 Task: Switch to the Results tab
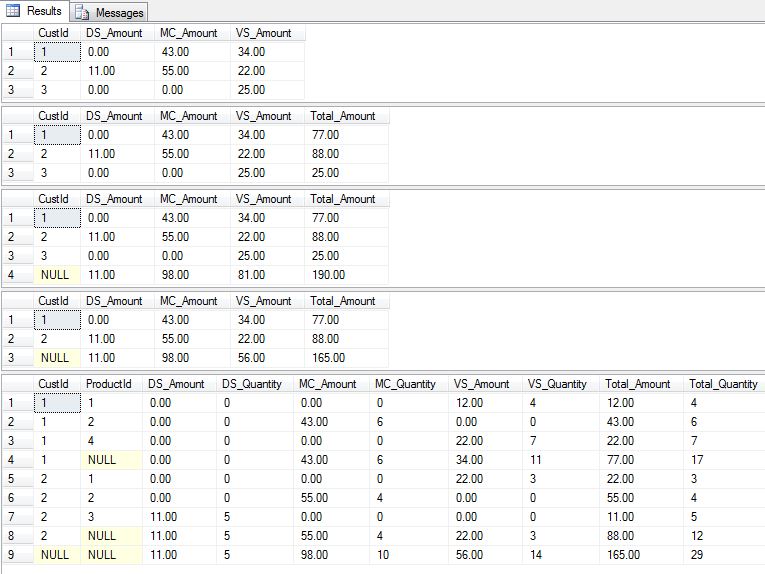34,11
